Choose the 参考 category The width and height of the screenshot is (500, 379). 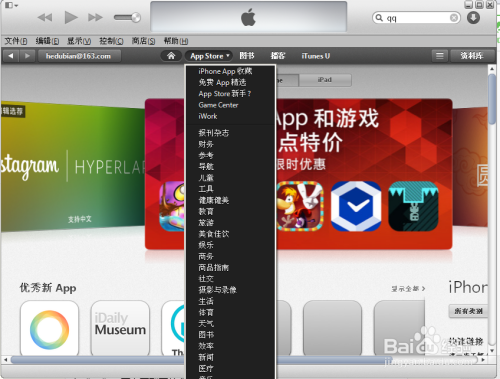click(206, 155)
